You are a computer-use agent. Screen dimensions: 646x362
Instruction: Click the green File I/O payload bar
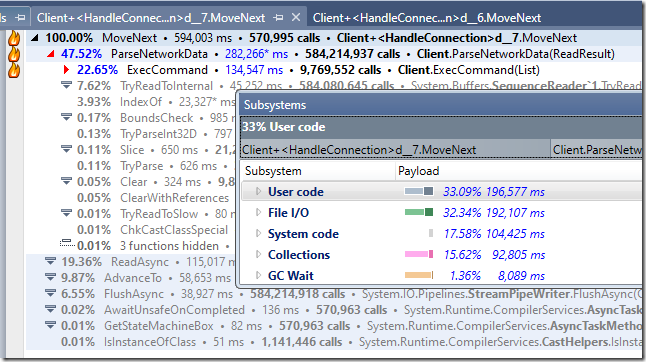[419, 212]
